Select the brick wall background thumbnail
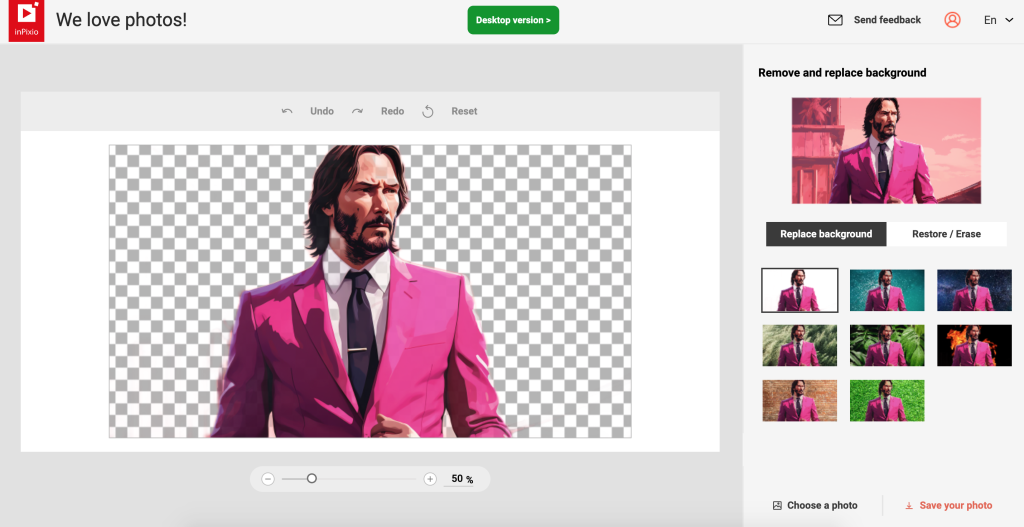Screen dimensions: 1024x527 coord(799,401)
